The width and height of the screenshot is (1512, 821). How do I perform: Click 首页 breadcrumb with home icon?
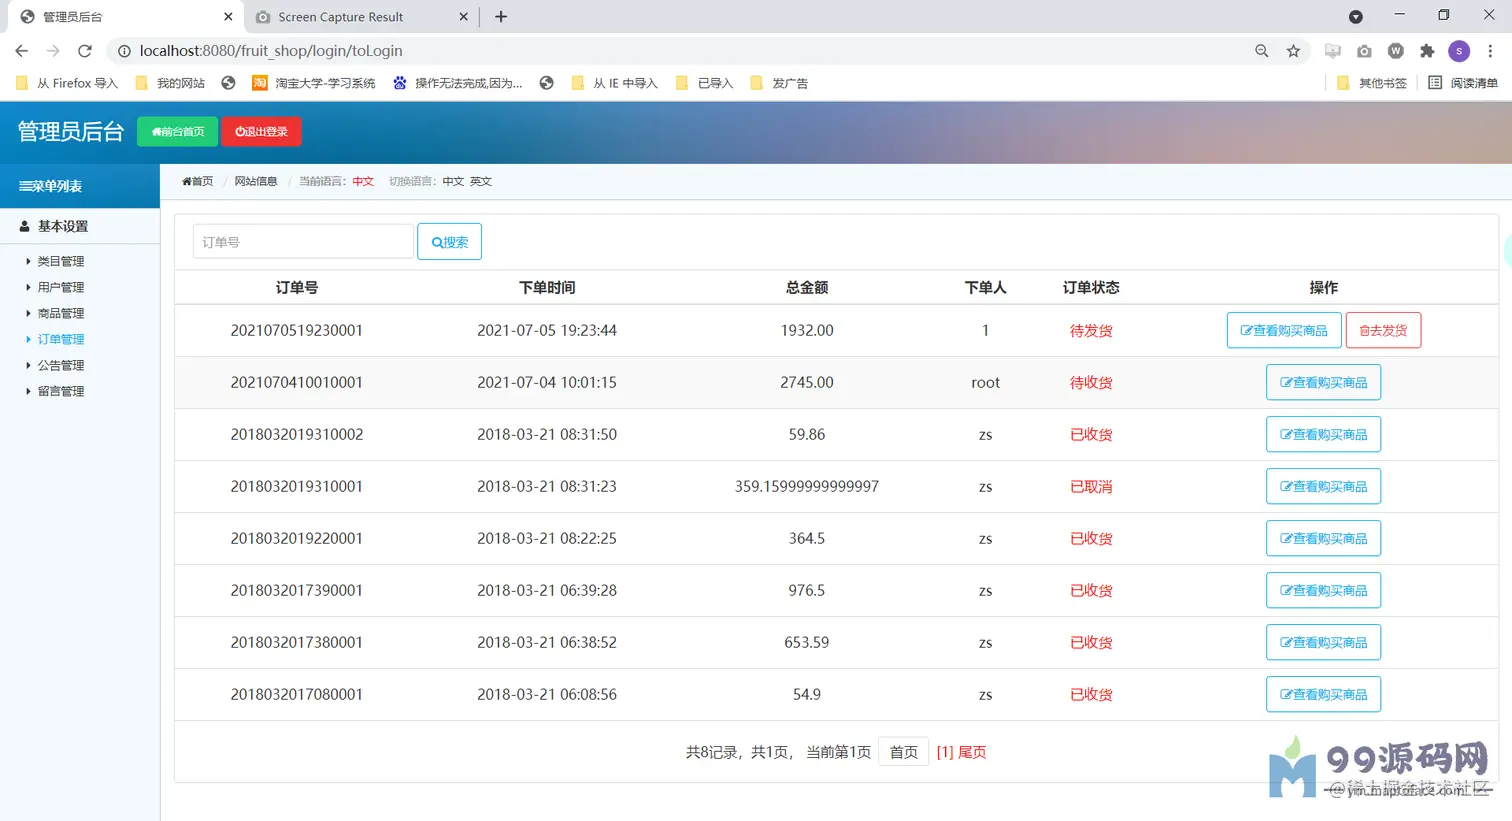197,181
